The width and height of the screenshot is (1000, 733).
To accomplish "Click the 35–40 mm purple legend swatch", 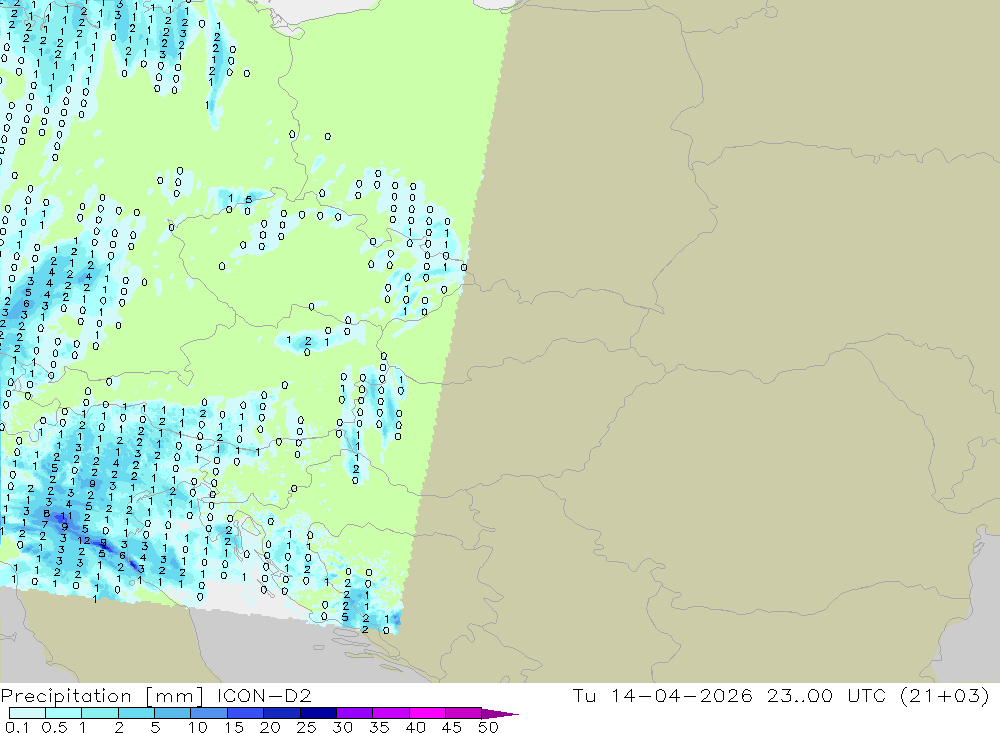I will 391,713.
